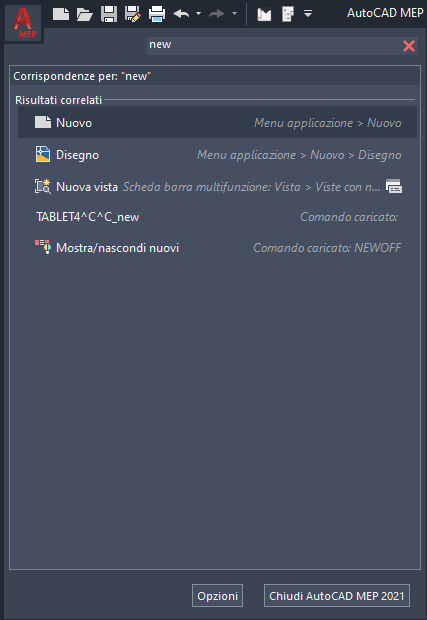Image resolution: width=427 pixels, height=620 pixels.
Task: Click the Redo arrow icon
Action: (x=217, y=14)
